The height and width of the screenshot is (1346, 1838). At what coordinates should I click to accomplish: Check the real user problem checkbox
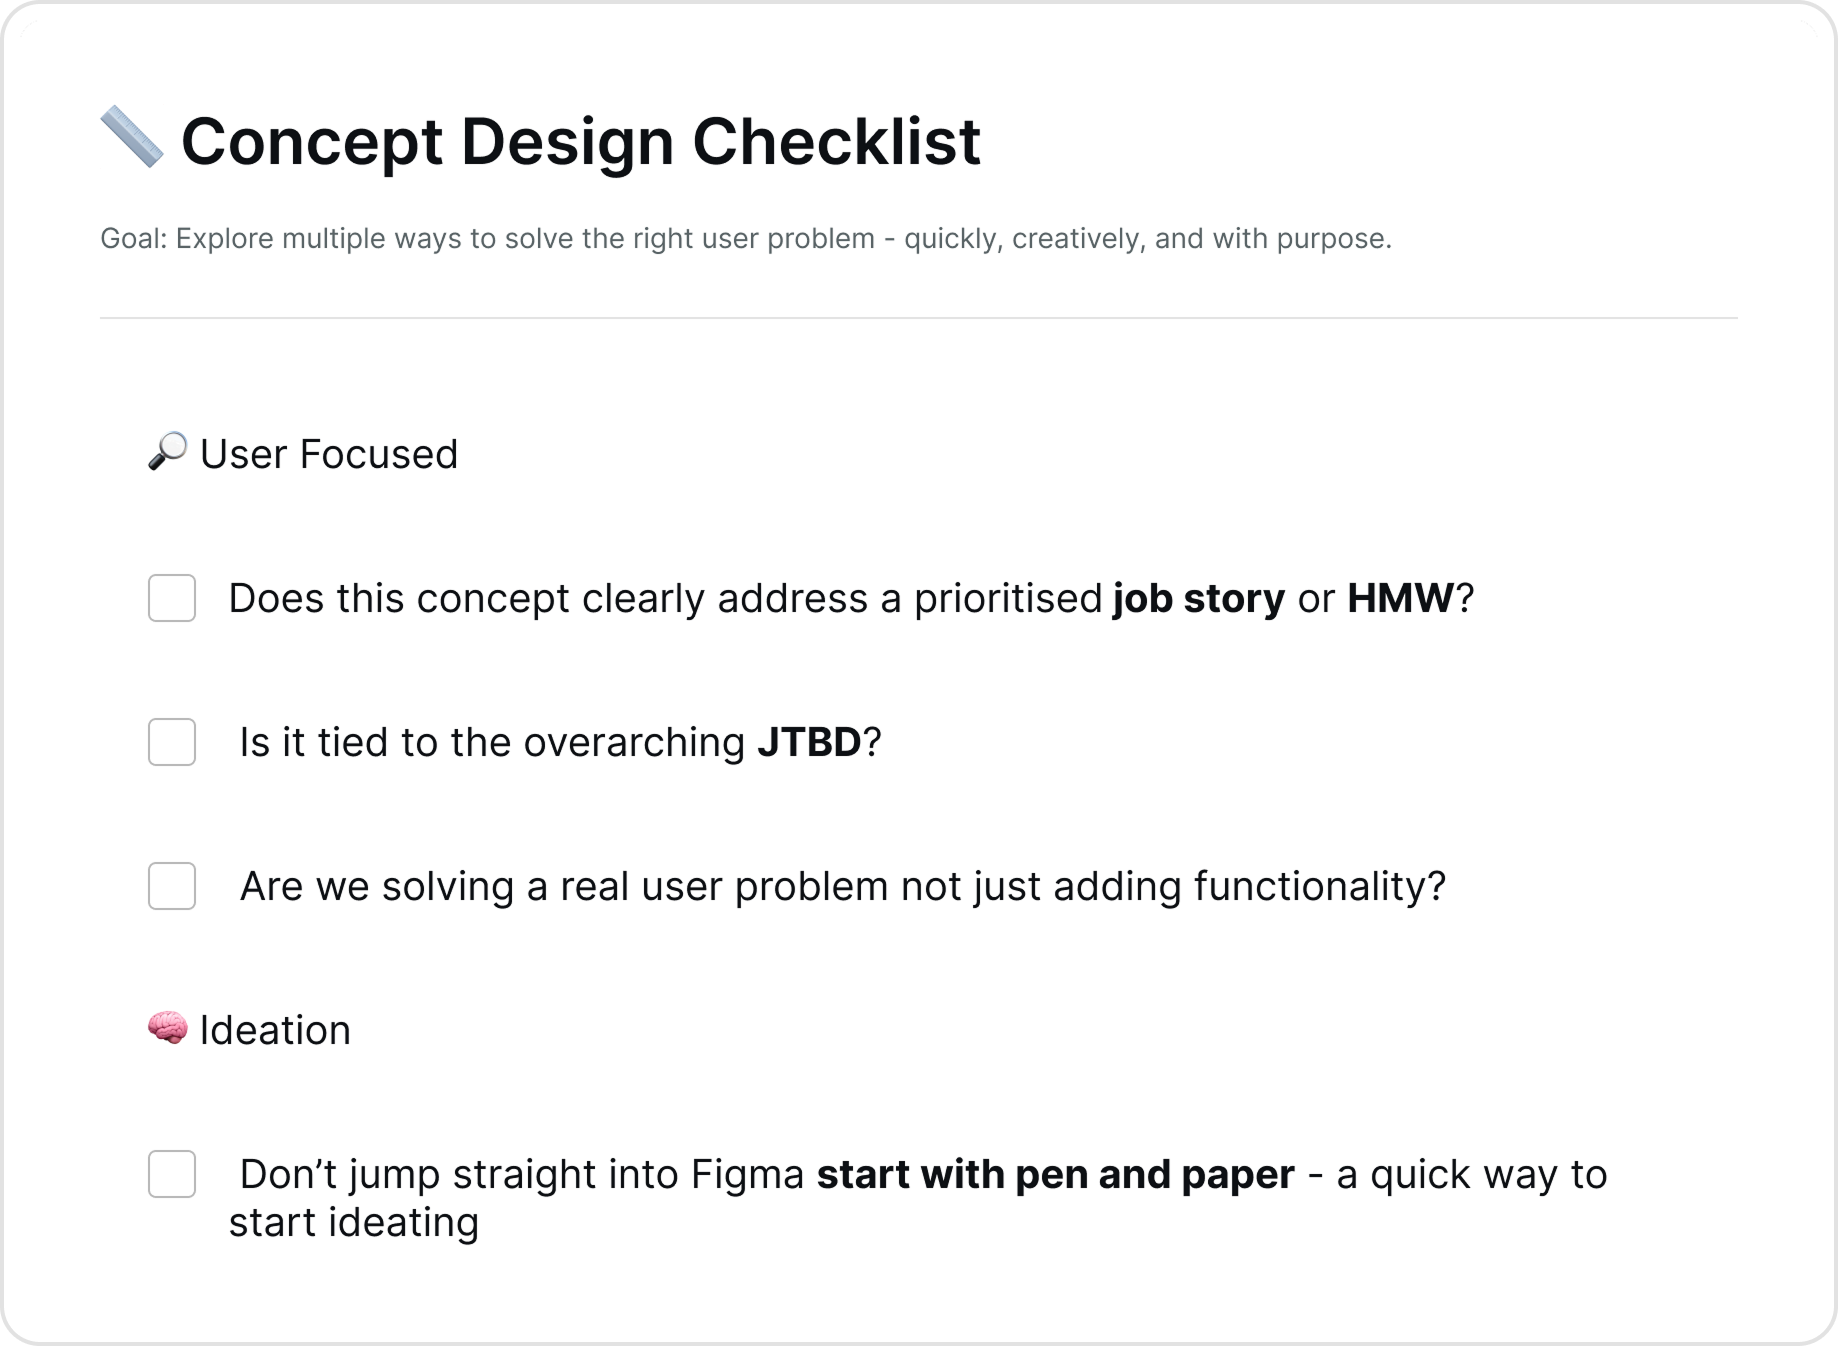click(172, 886)
